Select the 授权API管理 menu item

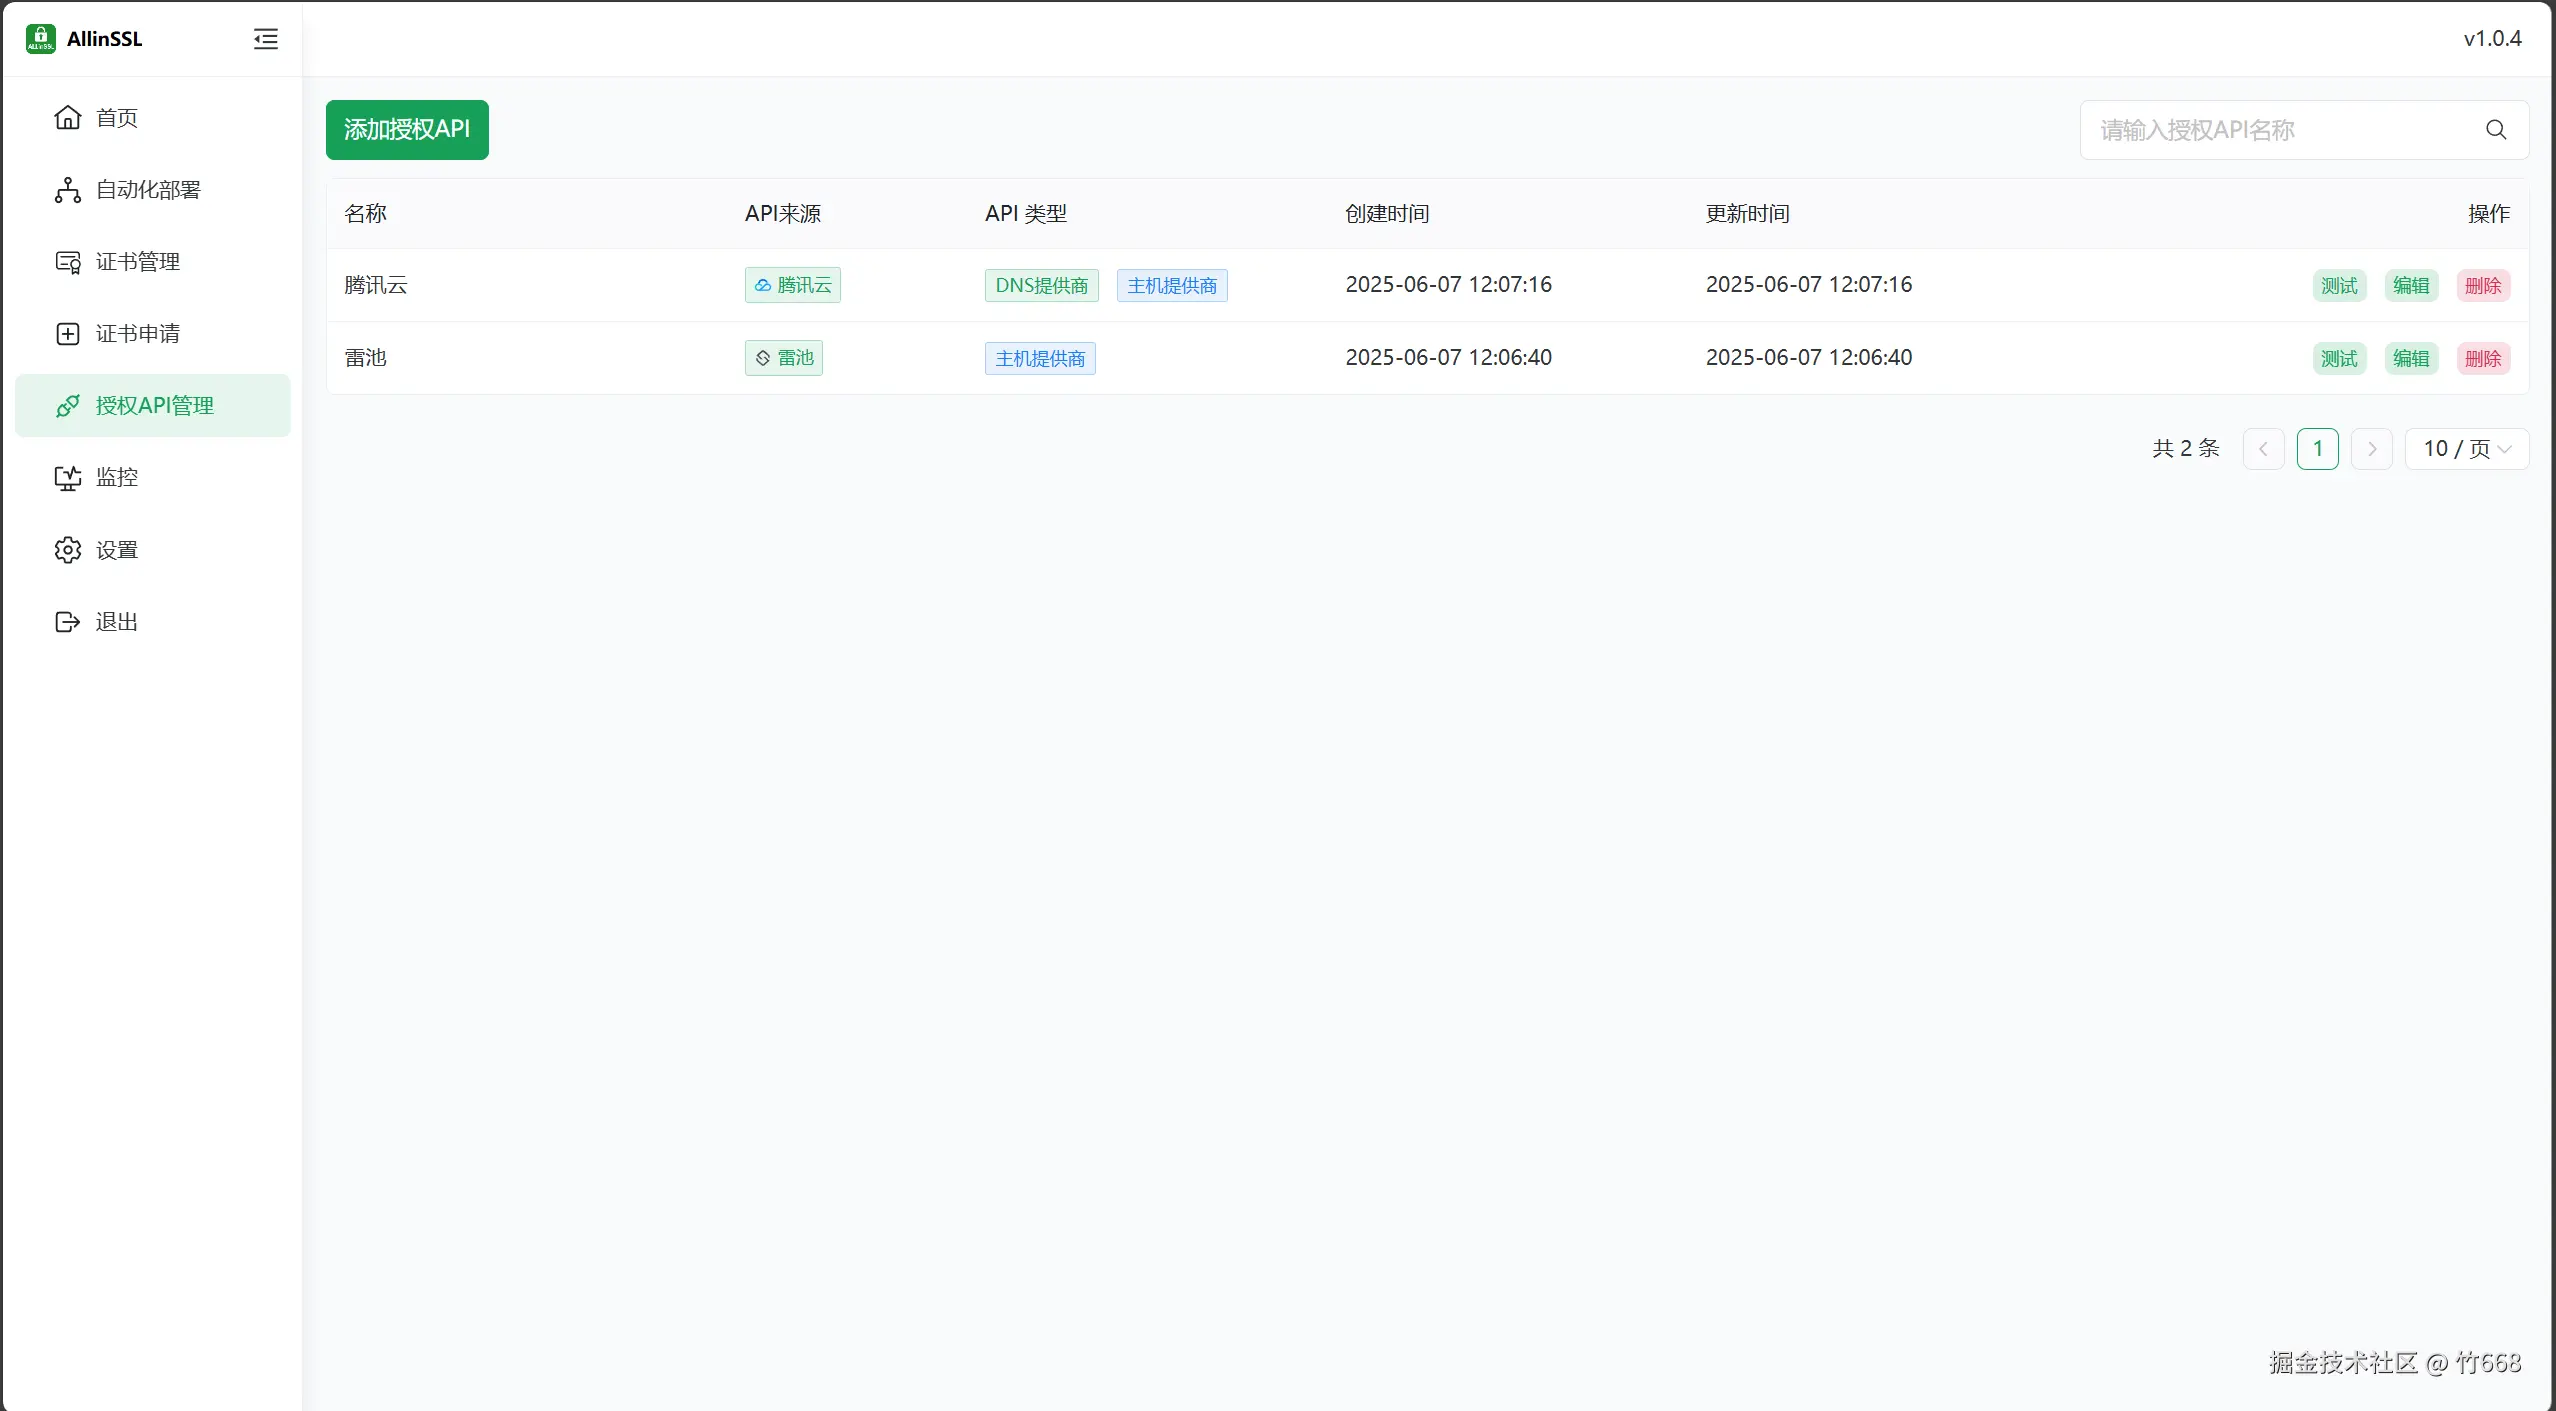pyautogui.click(x=154, y=406)
